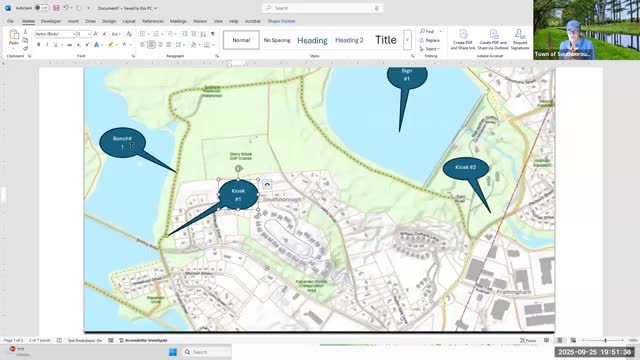The image size is (640, 360).
Task: Increase paragraph indent
Action: (x=193, y=34)
